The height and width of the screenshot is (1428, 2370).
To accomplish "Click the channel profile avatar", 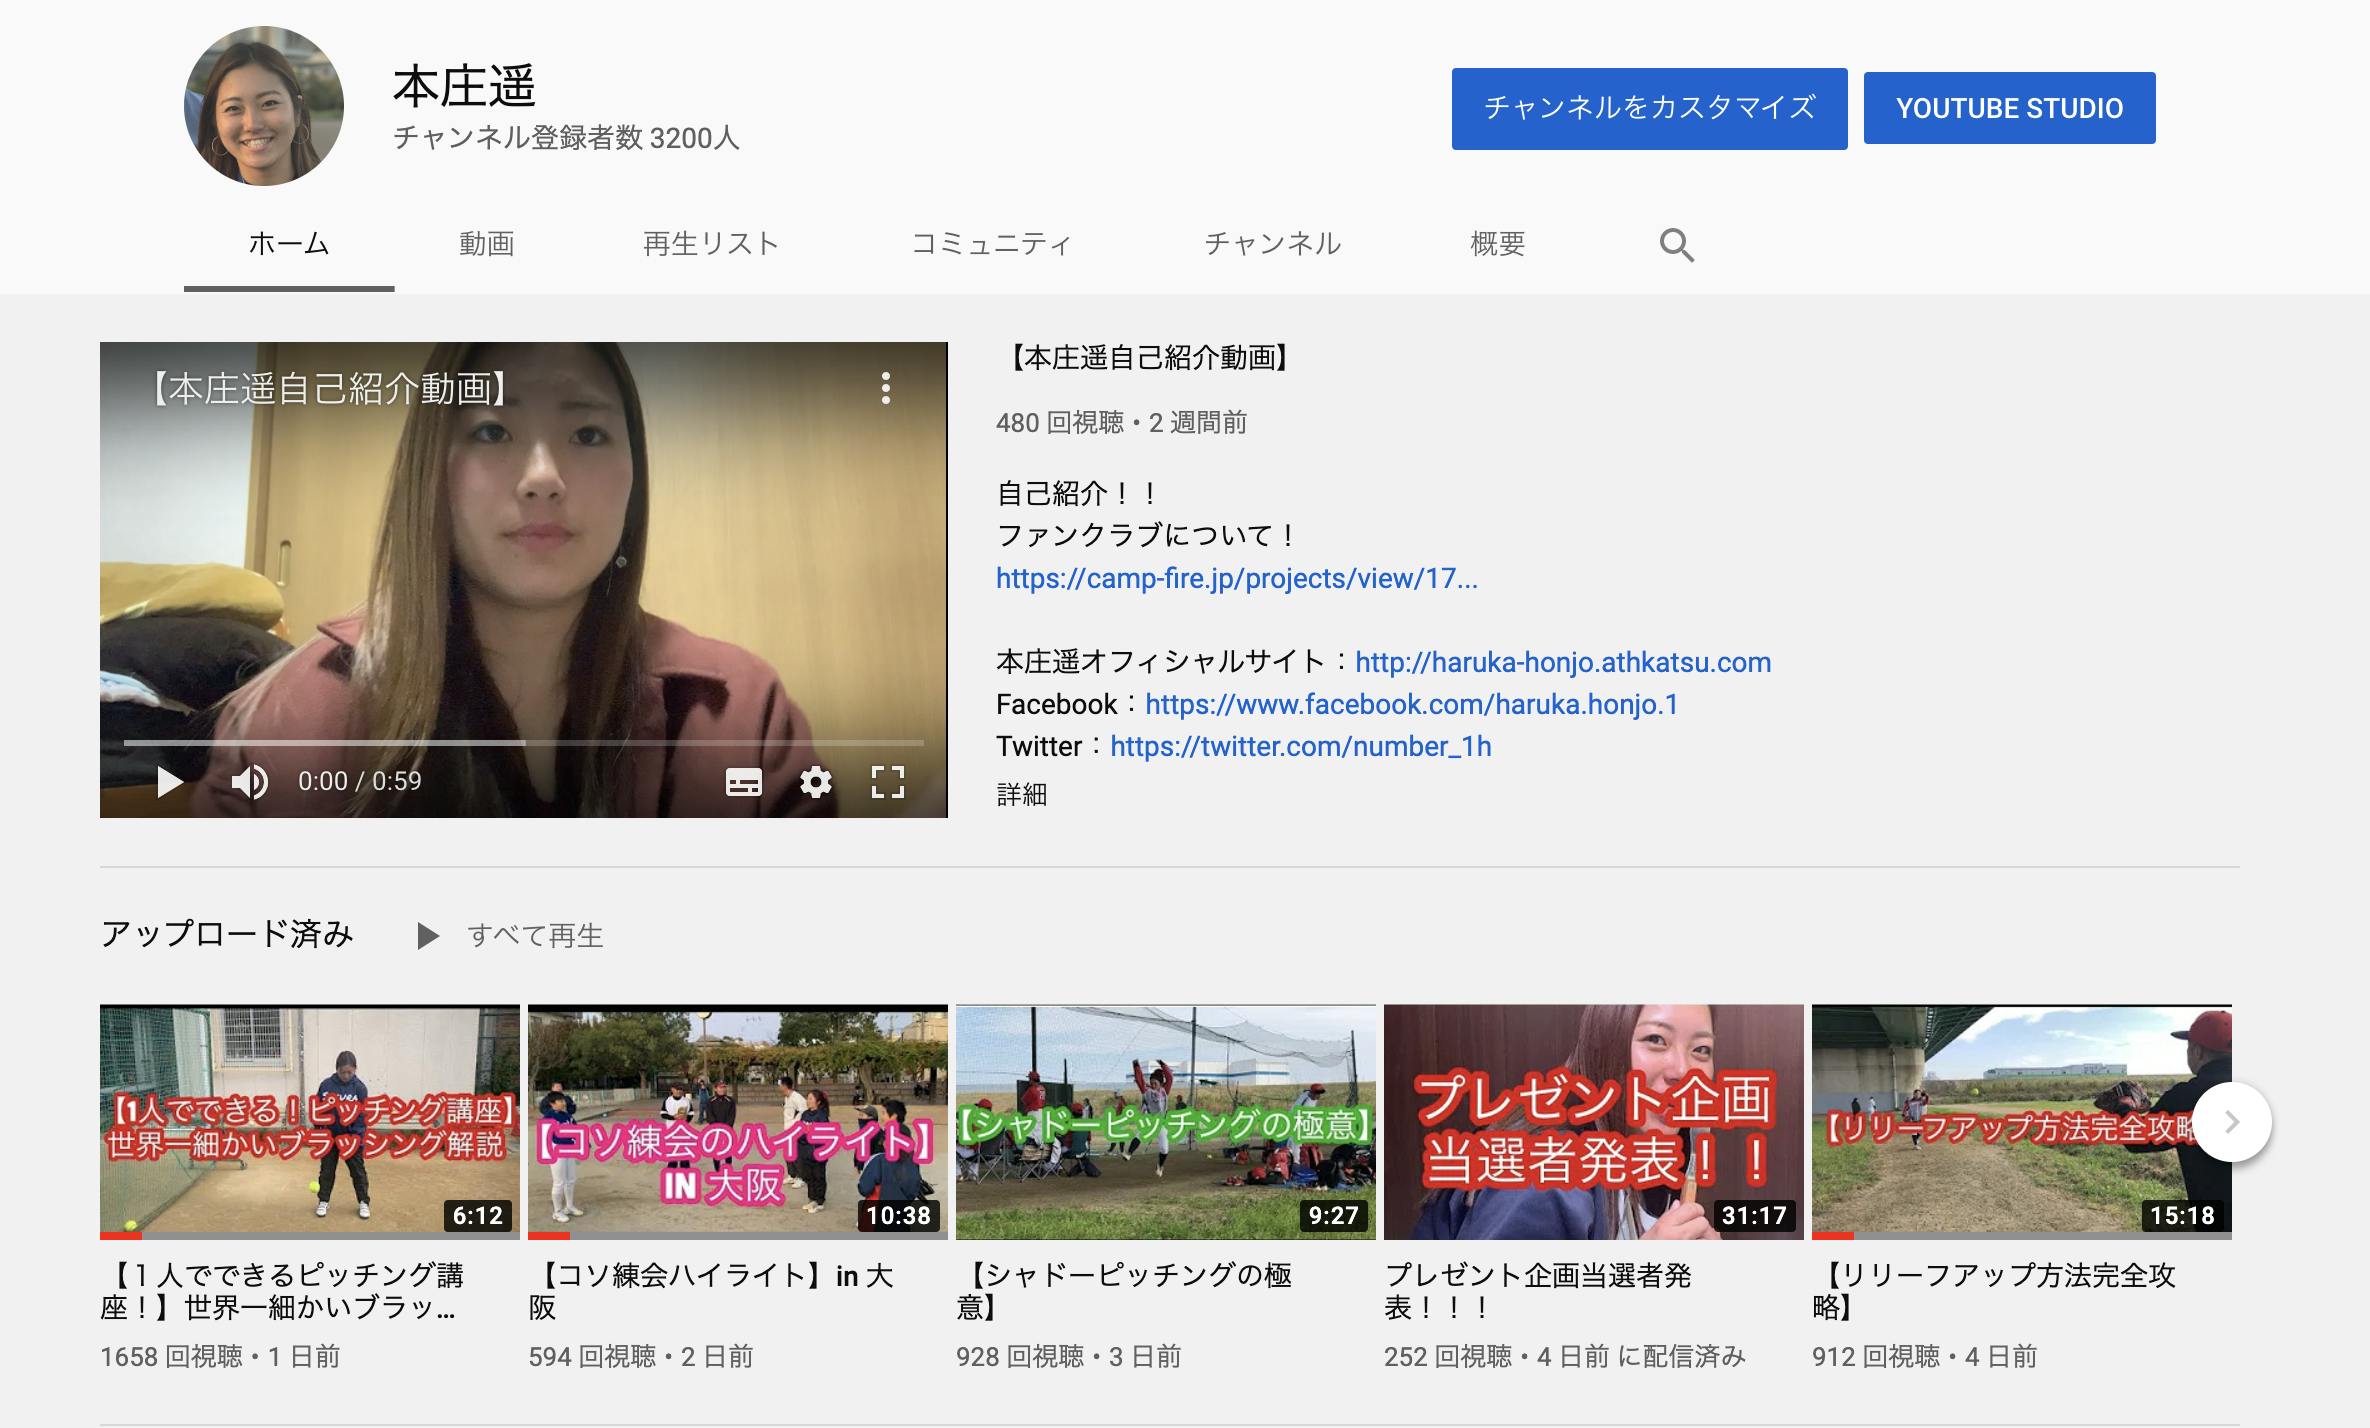I will 264,106.
